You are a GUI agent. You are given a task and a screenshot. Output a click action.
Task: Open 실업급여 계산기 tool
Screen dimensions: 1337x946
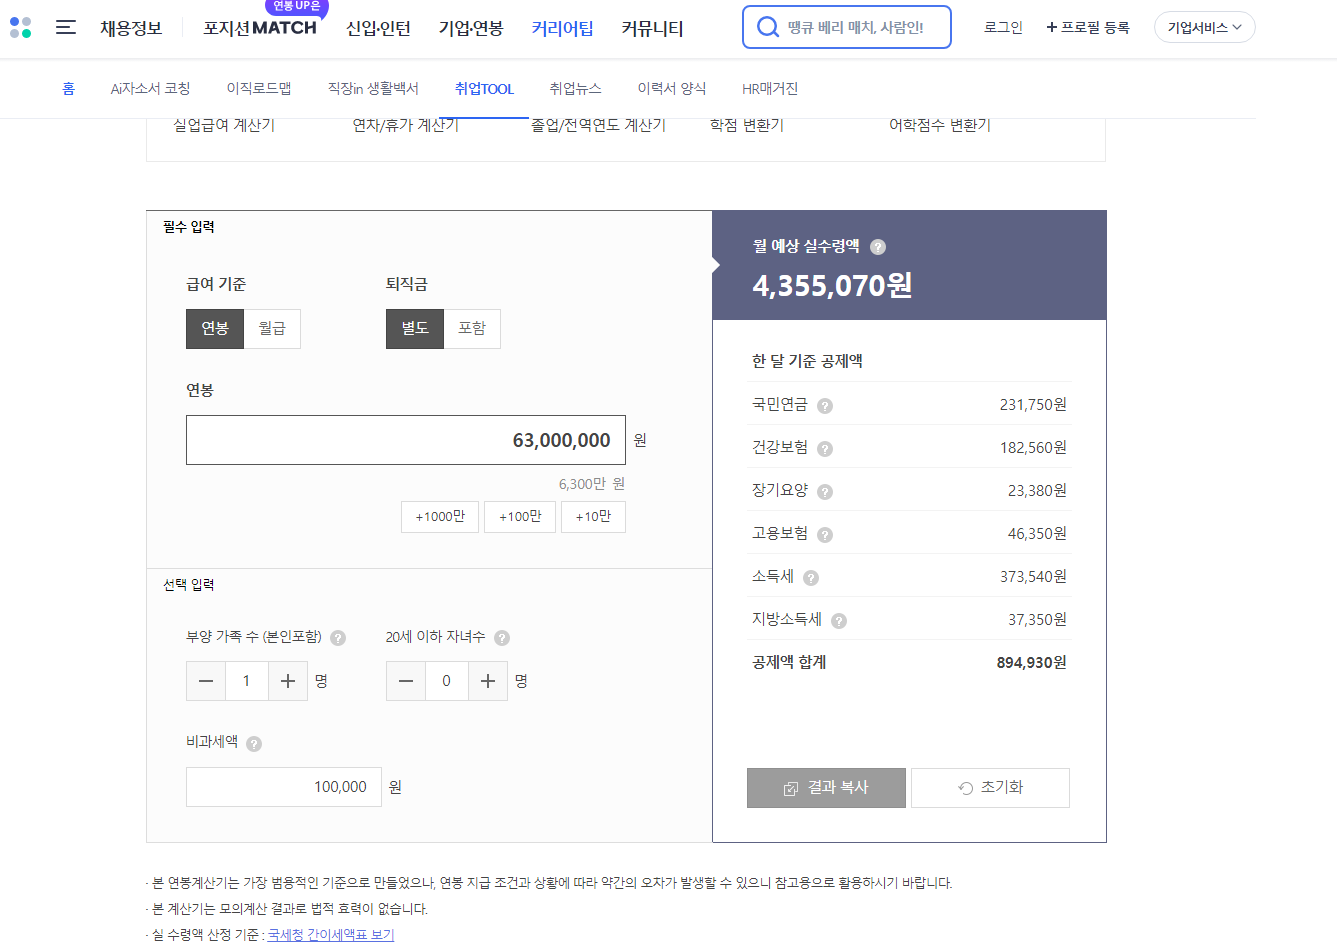[224, 126]
